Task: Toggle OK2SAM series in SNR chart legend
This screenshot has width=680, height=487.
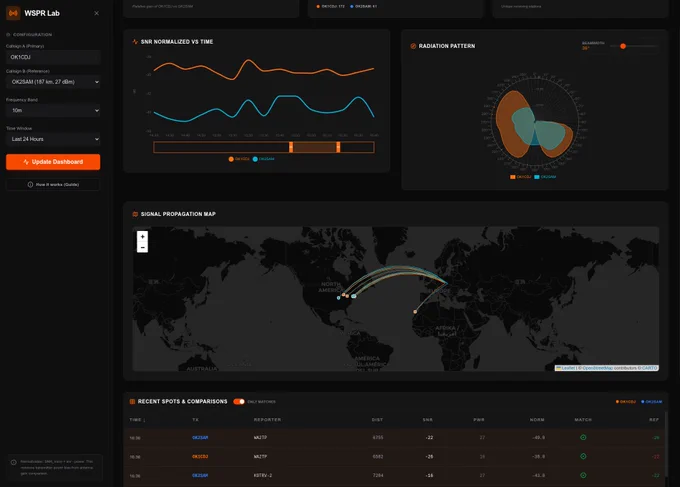Action: pos(264,159)
